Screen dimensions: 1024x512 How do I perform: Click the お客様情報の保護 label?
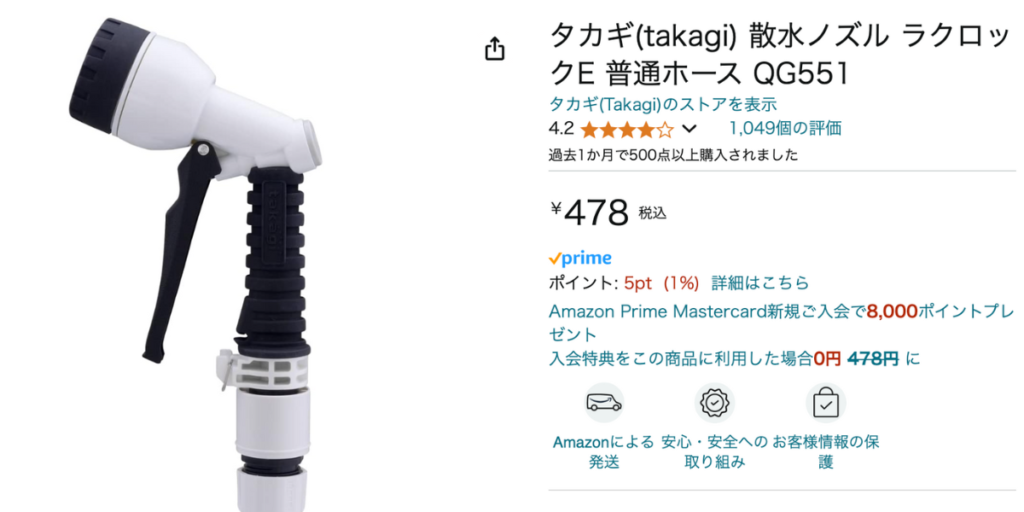click(825, 452)
